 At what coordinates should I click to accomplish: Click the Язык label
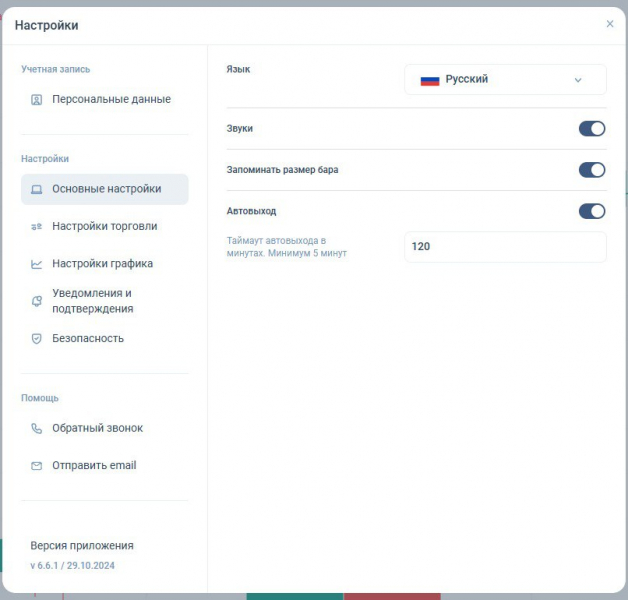click(238, 69)
